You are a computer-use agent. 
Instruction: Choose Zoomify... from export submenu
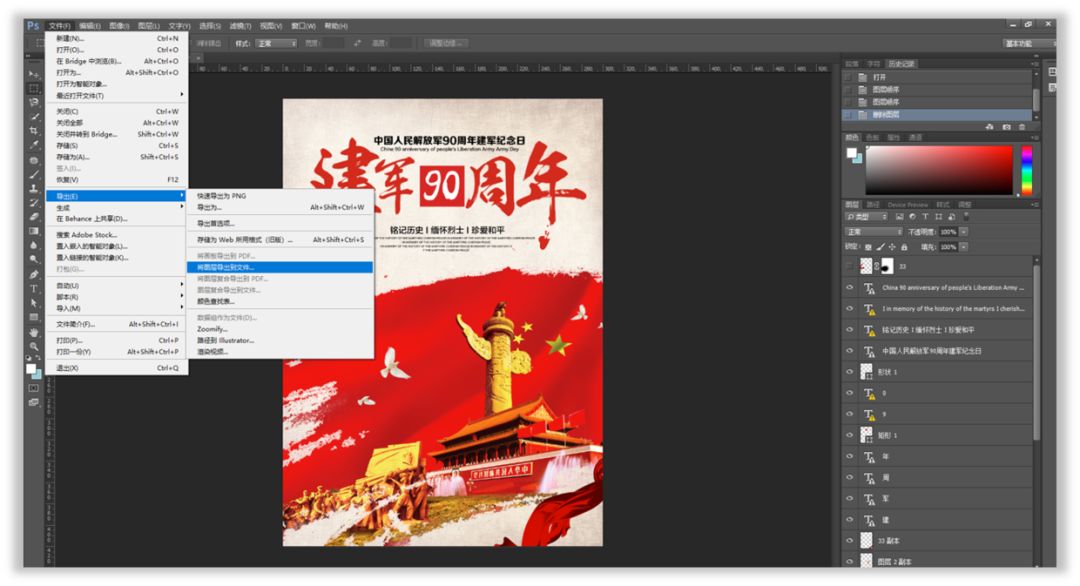coord(280,329)
